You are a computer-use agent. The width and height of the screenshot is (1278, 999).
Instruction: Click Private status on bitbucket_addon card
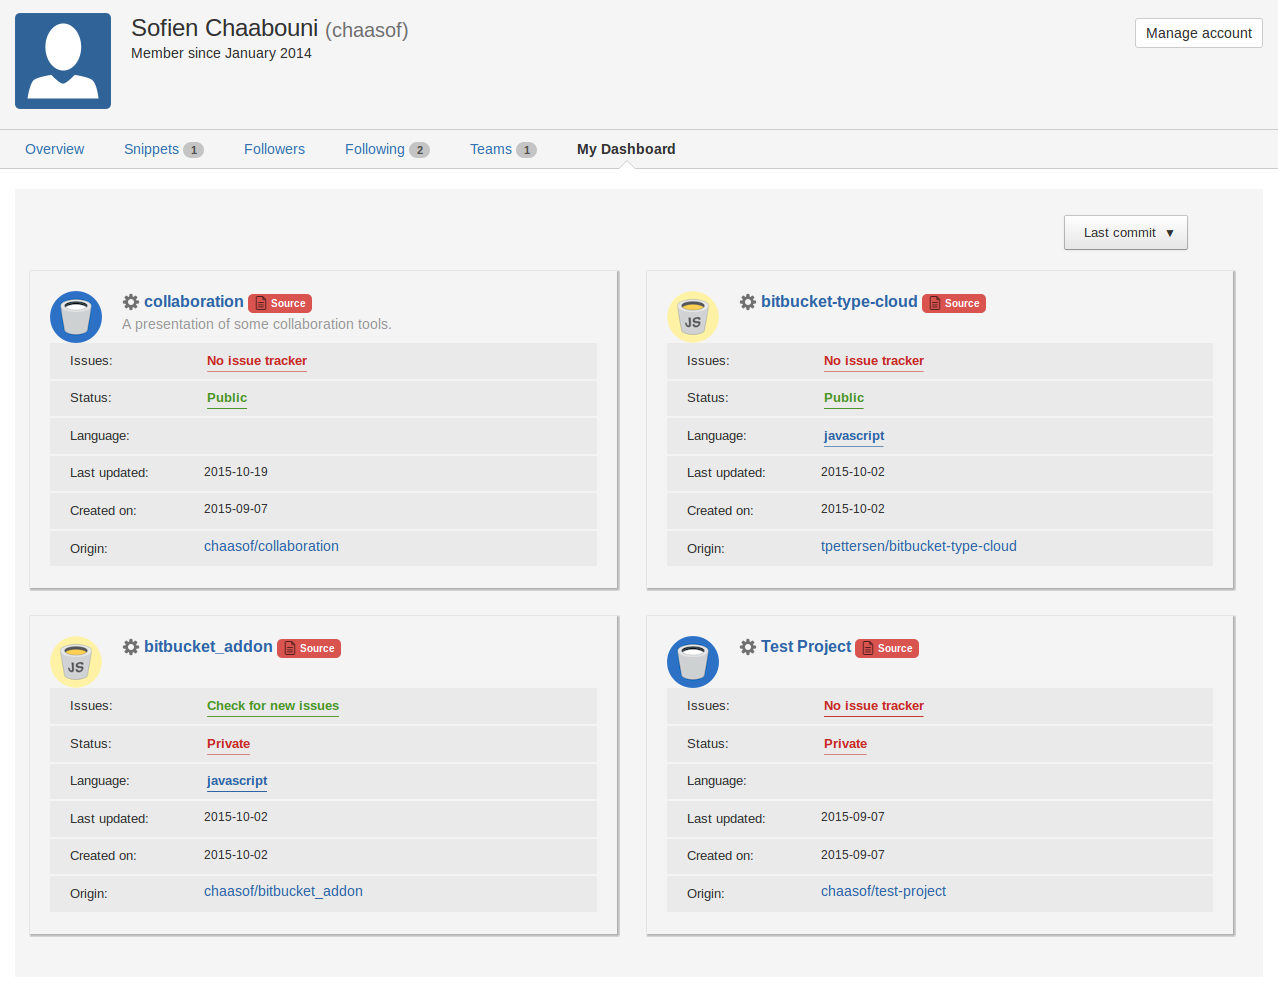point(229,744)
